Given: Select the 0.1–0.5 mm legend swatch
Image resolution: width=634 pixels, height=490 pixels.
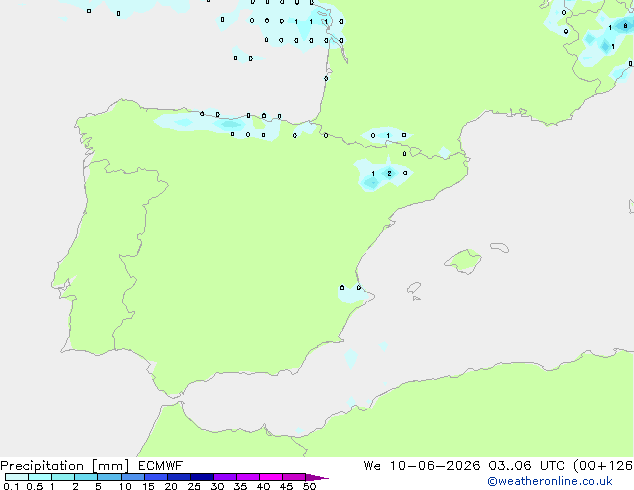Looking at the screenshot, I should coord(17,477).
